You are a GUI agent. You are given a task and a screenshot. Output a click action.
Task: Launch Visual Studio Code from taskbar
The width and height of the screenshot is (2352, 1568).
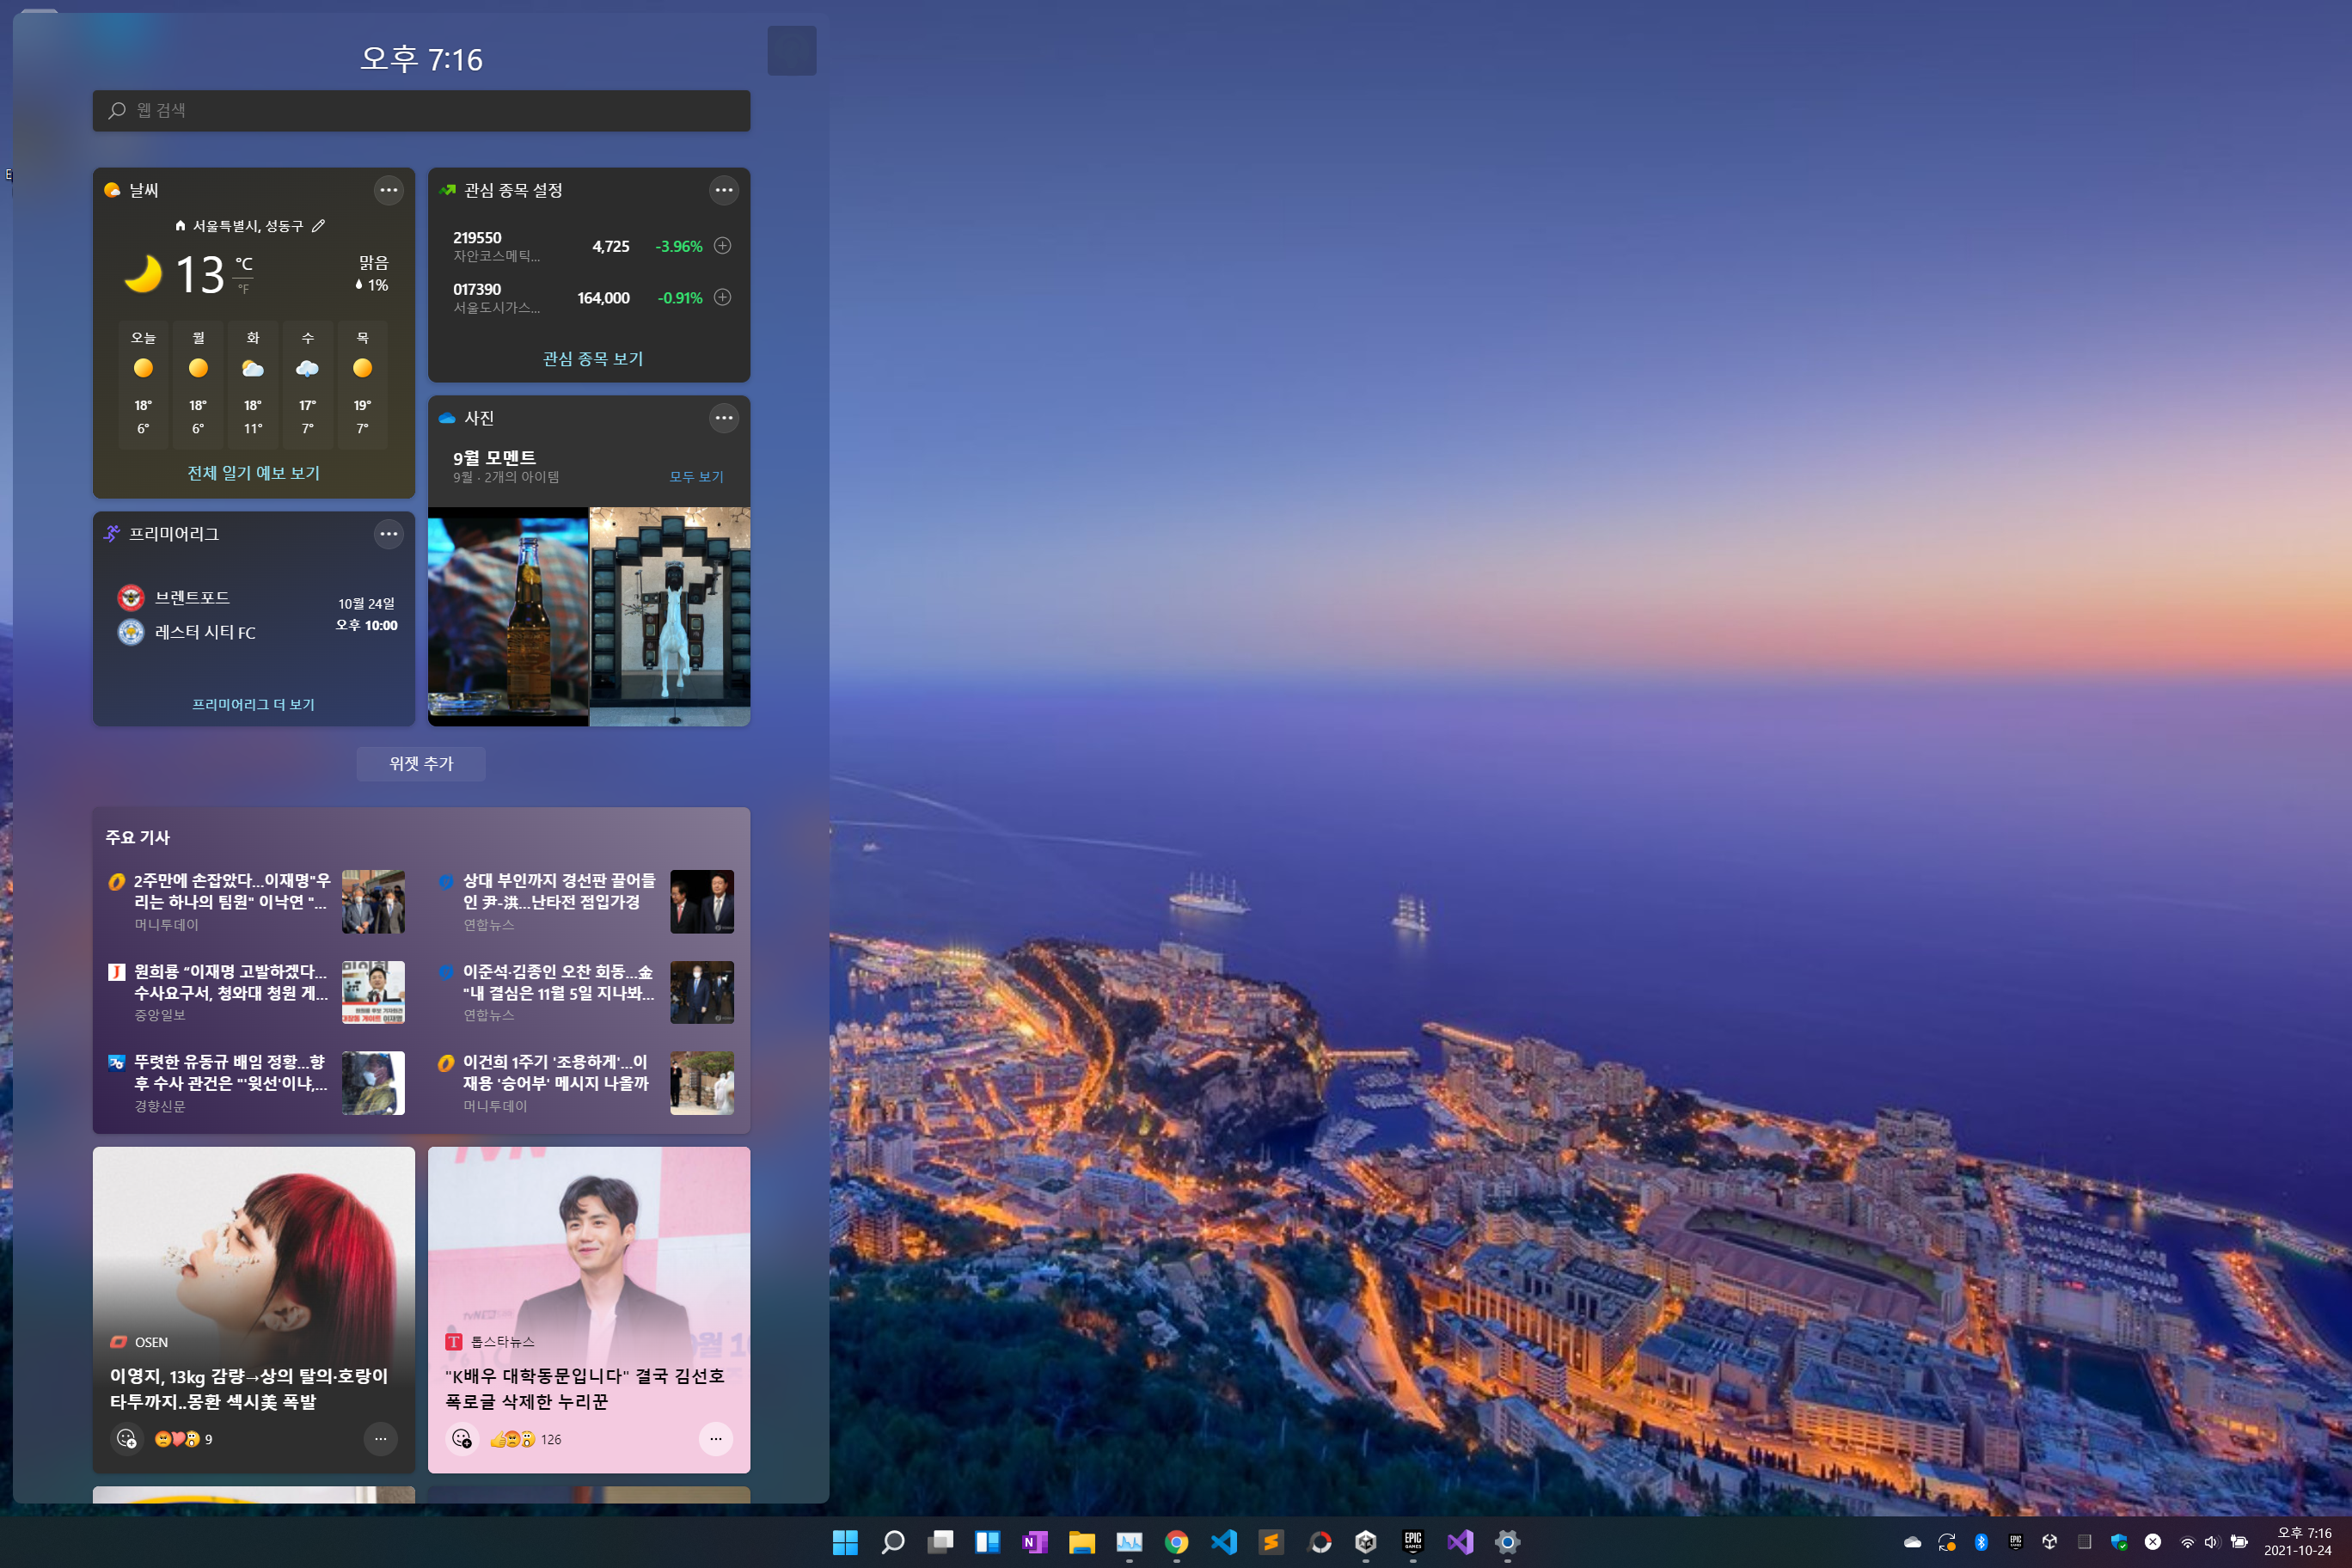click(1223, 1542)
